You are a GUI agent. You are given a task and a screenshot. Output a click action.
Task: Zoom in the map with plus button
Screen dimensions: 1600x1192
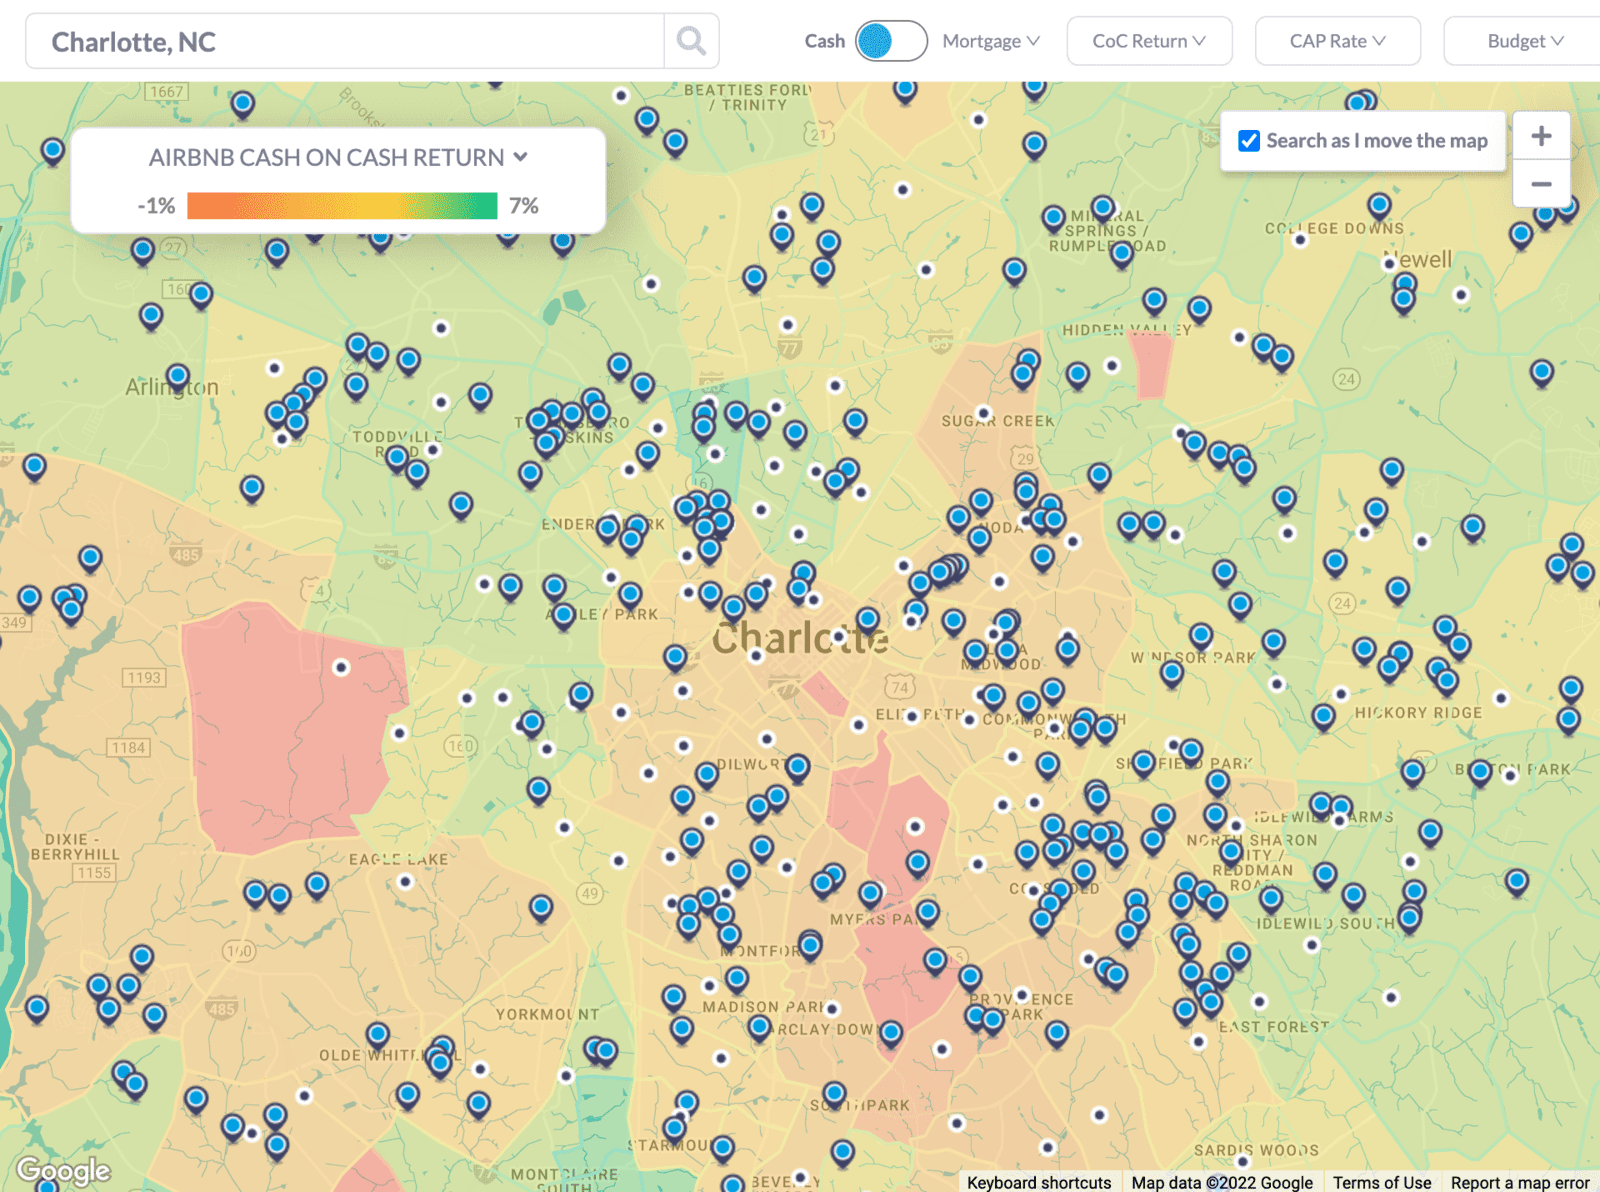click(1541, 136)
